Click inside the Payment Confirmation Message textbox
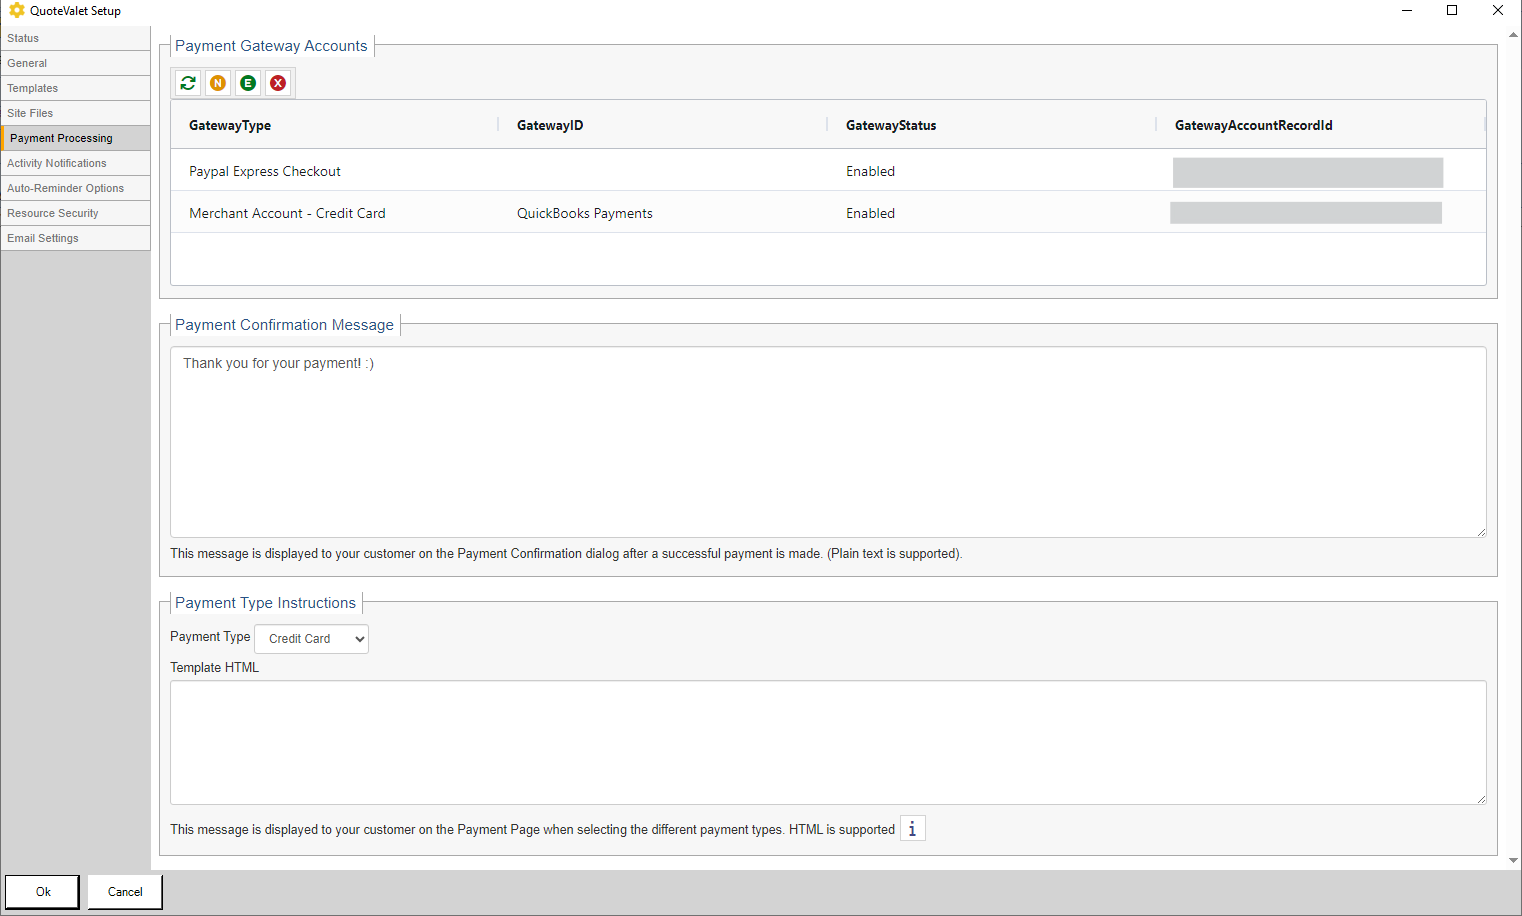This screenshot has height=916, width=1522. pos(827,442)
